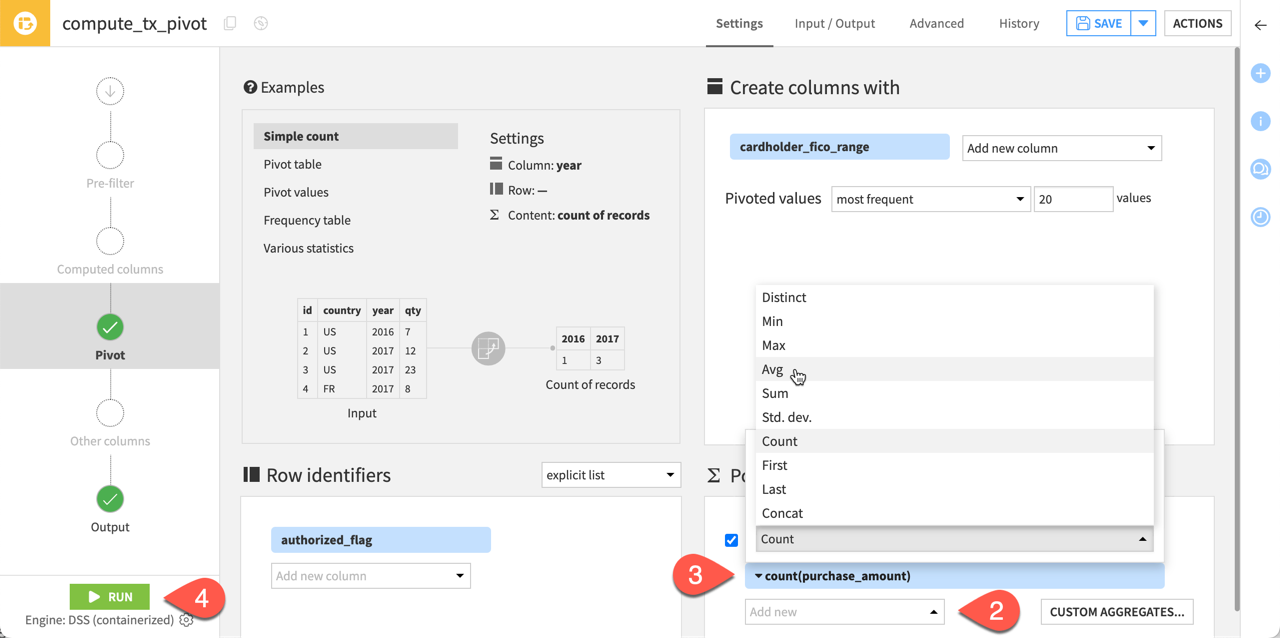This screenshot has width=1280, height=639.
Task: Enable the checkbox beside the Count aggregate
Action: pyautogui.click(x=731, y=539)
